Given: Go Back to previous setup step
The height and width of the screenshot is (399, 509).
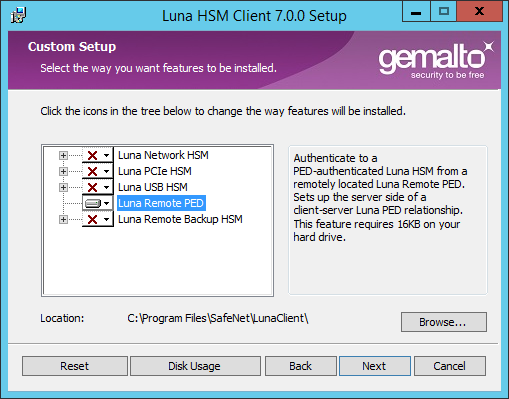Looking at the screenshot, I should [301, 366].
